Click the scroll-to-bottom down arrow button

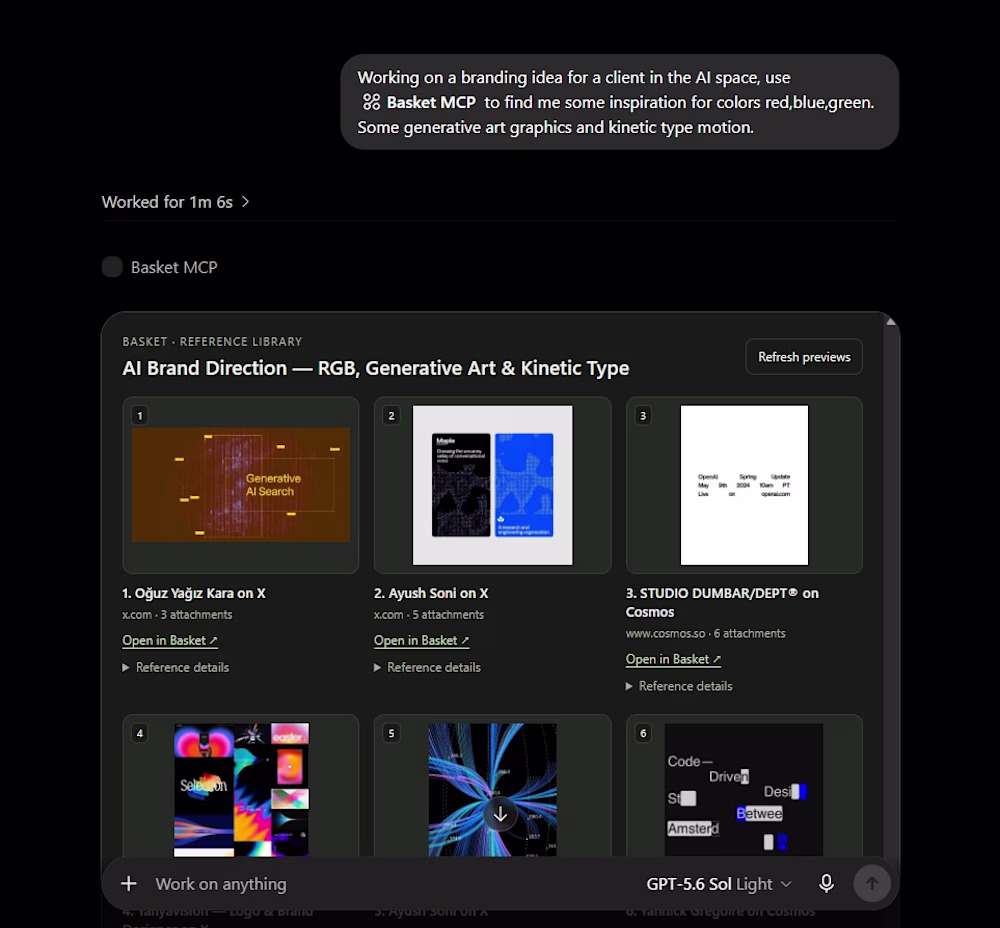[501, 814]
